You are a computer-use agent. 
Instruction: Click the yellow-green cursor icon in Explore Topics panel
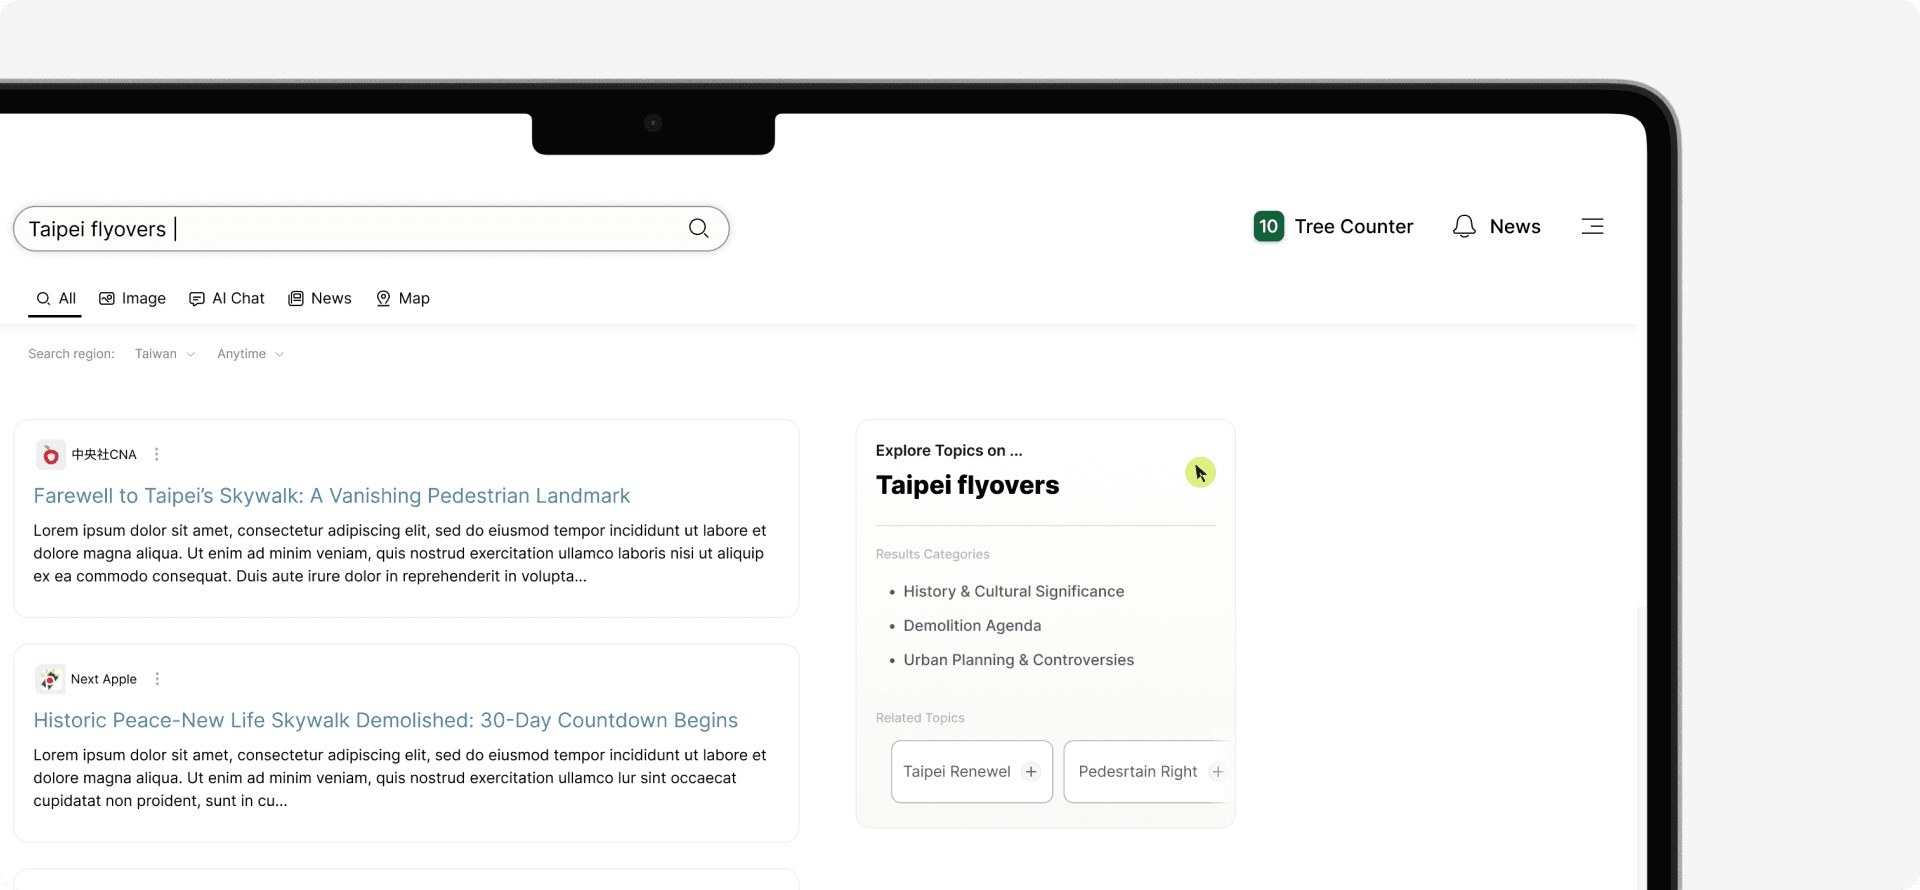point(1200,472)
